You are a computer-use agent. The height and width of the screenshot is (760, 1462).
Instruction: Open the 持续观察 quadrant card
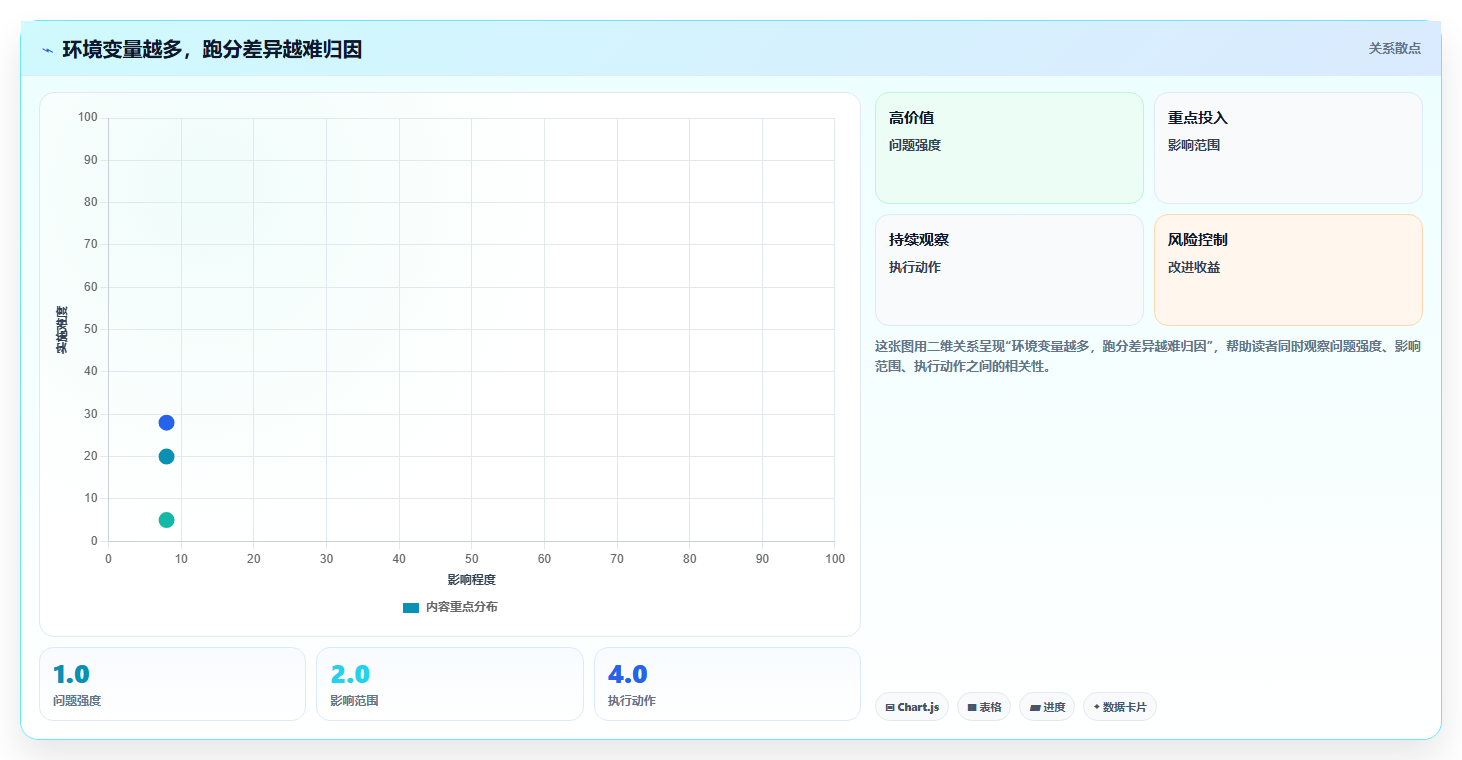1009,270
